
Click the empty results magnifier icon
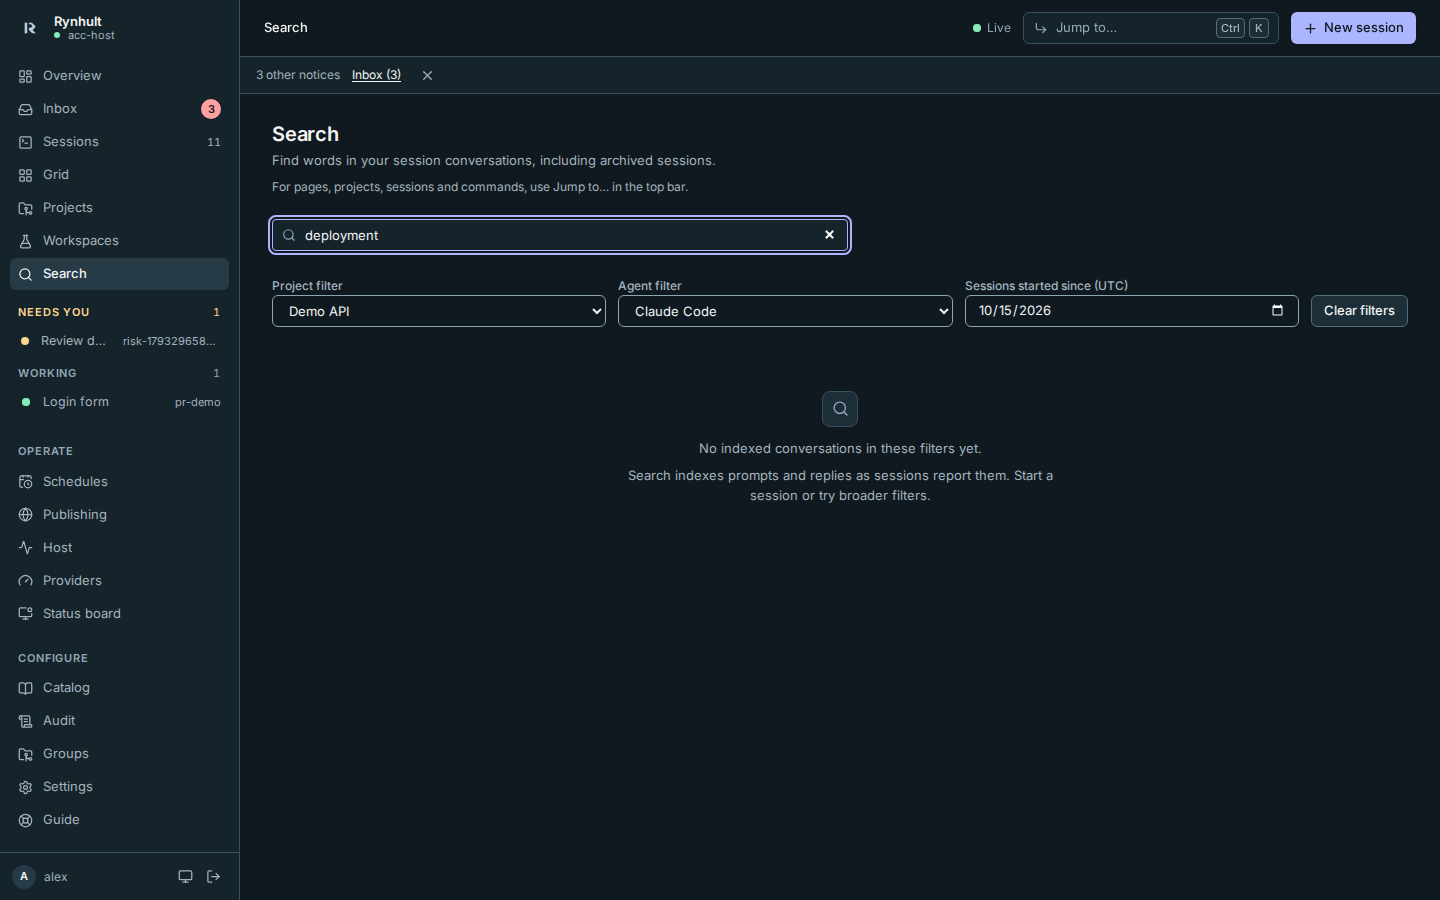[x=840, y=409]
